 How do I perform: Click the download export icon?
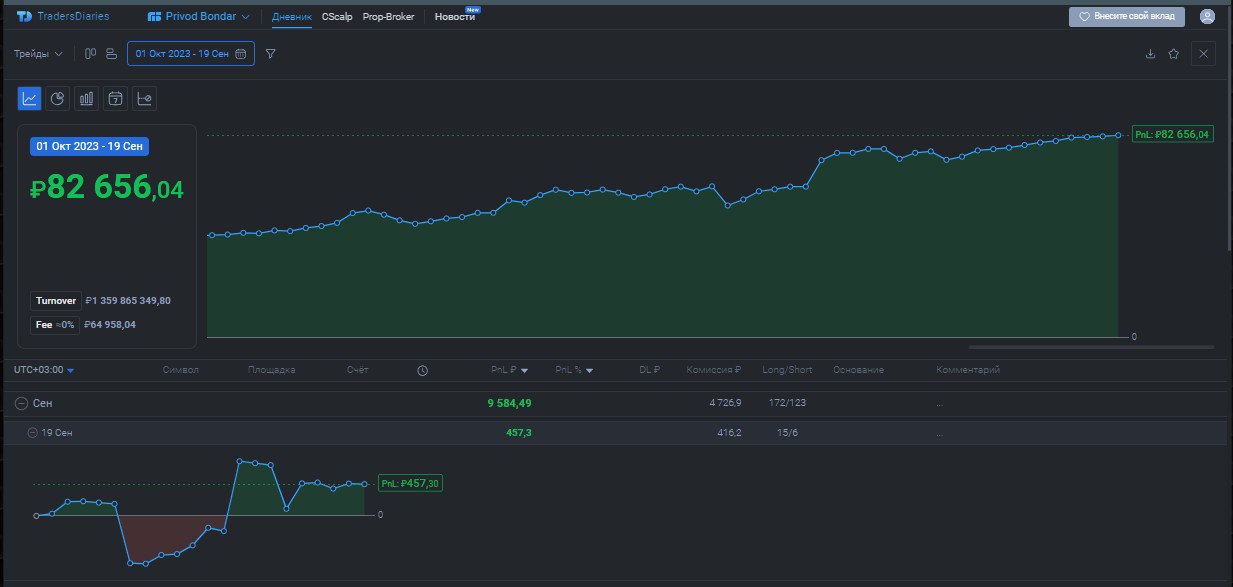1150,54
